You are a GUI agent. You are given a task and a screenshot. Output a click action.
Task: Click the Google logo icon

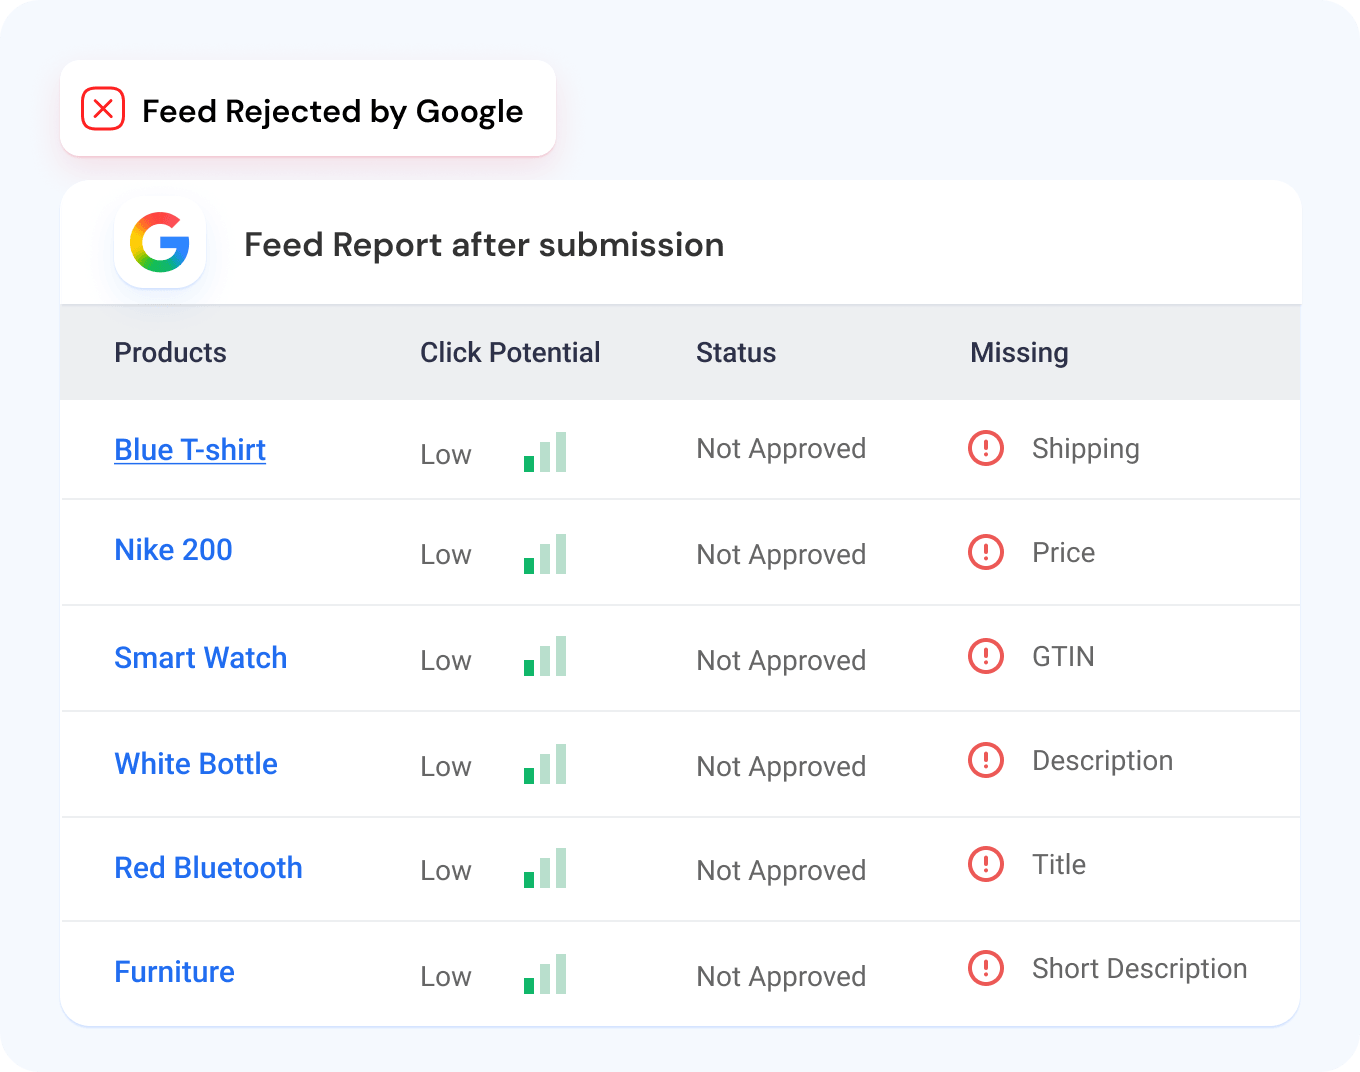pyautogui.click(x=160, y=242)
